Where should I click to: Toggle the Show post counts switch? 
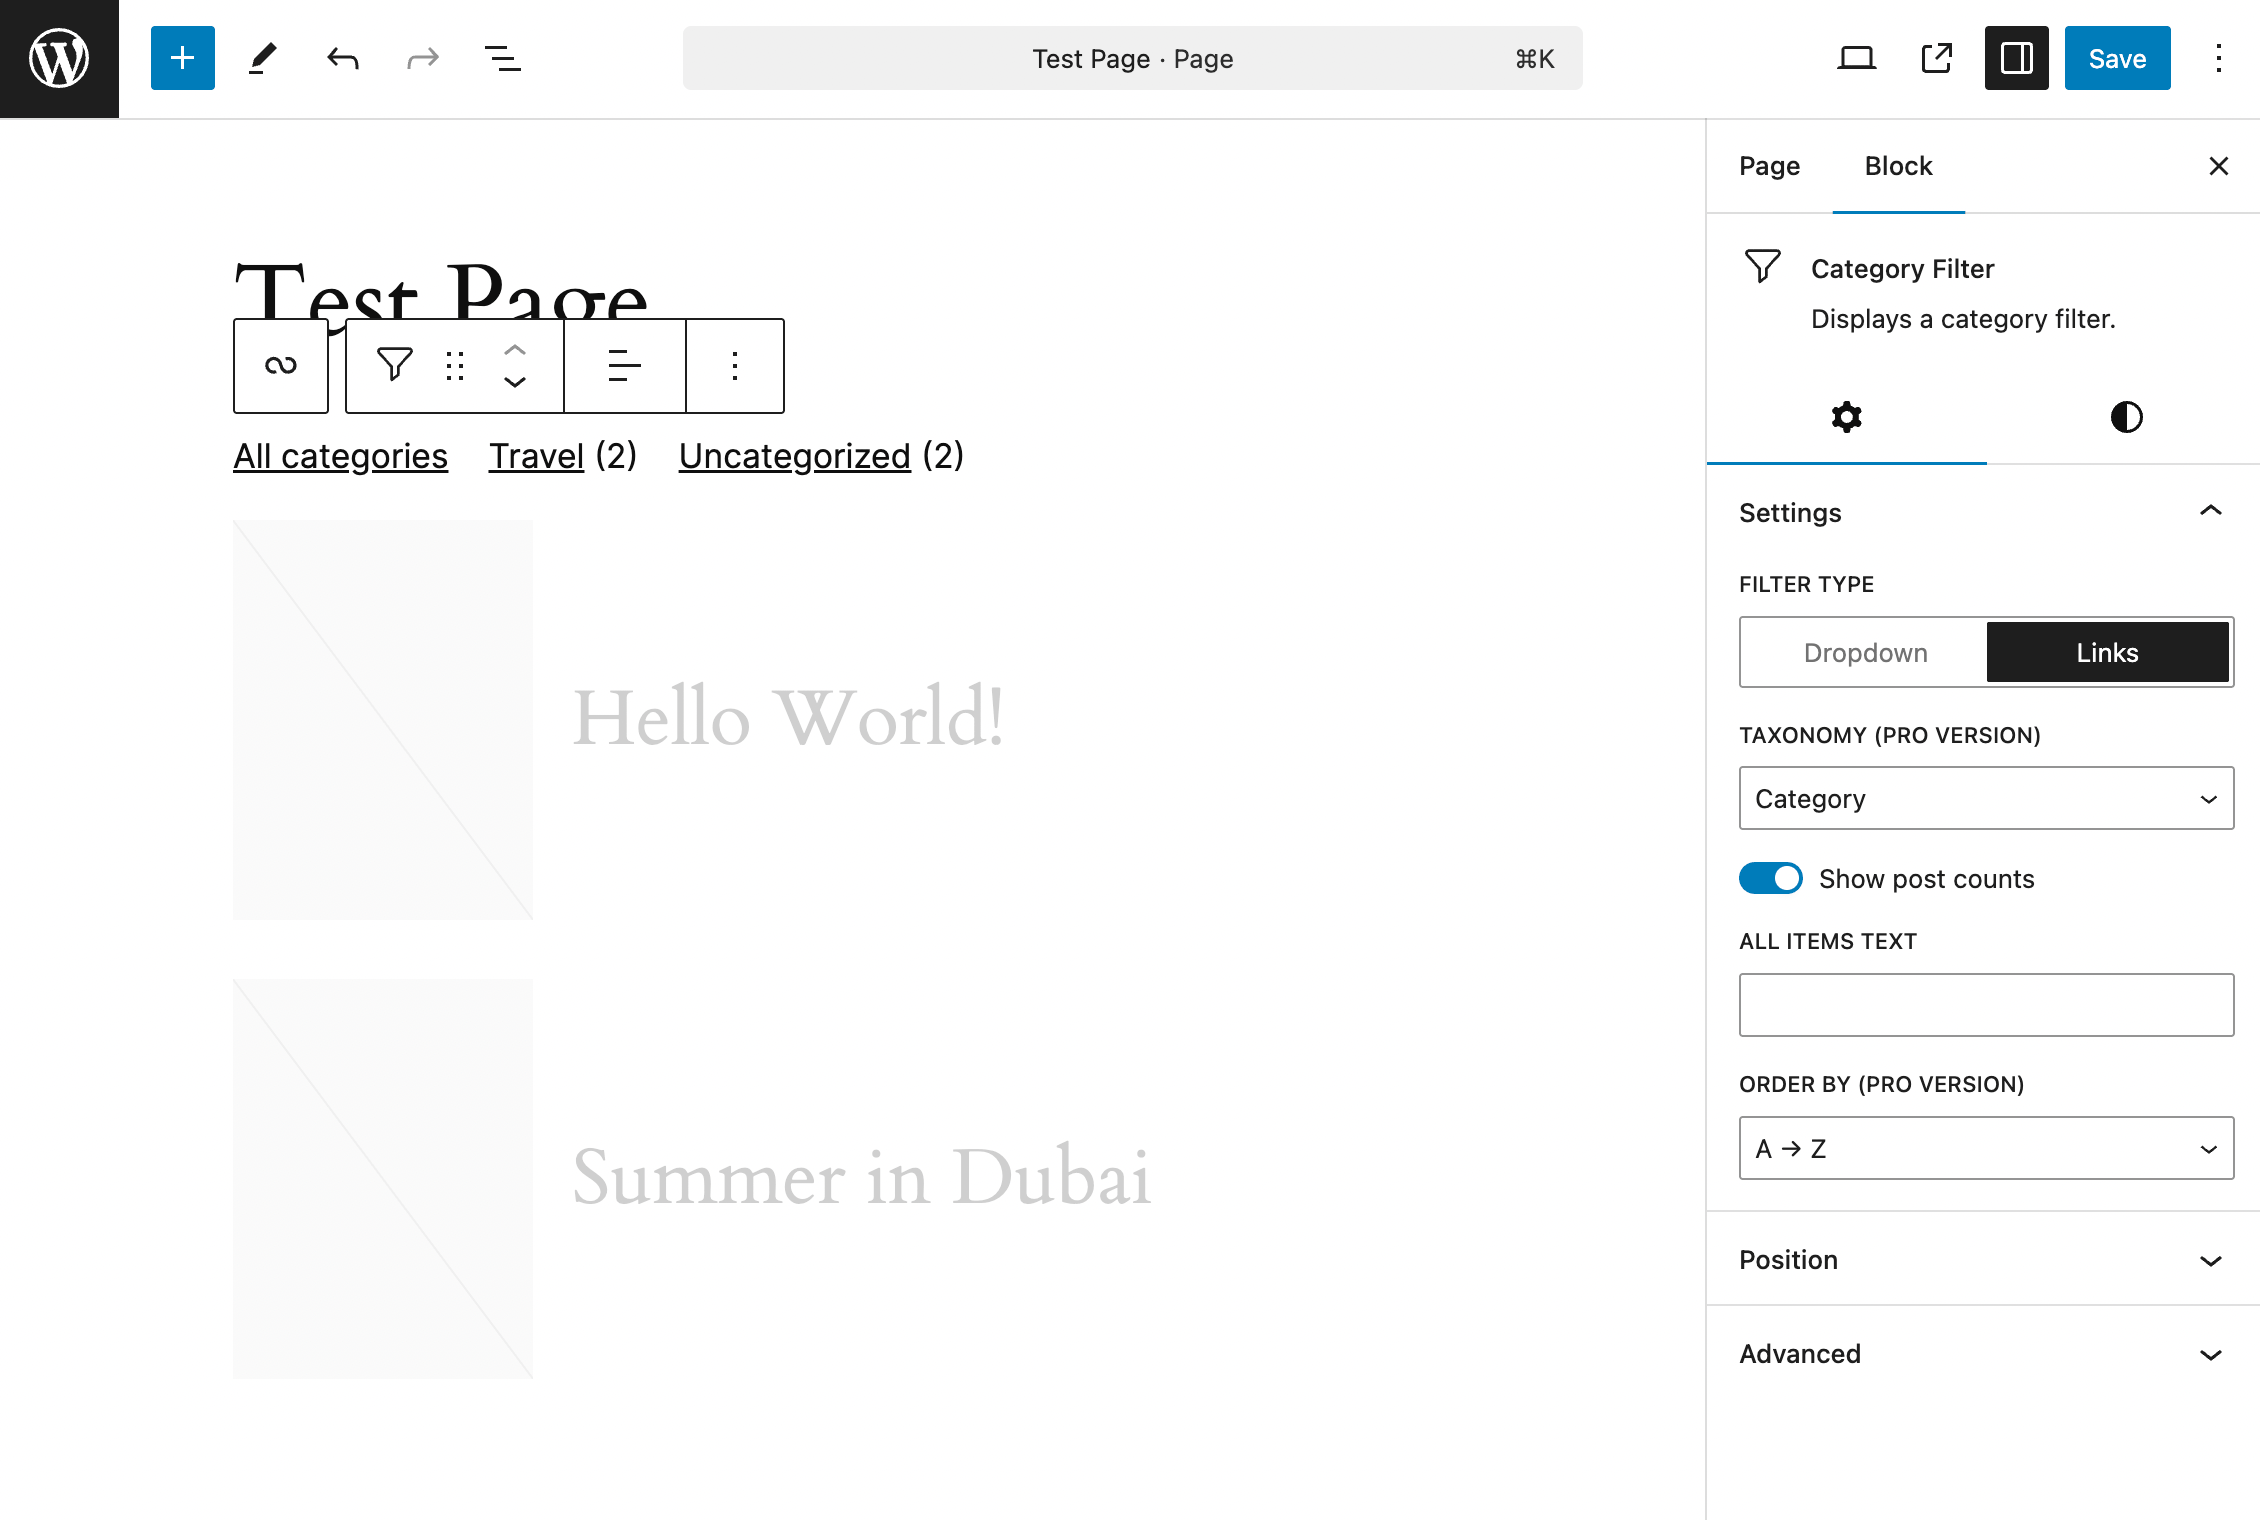click(x=1770, y=879)
